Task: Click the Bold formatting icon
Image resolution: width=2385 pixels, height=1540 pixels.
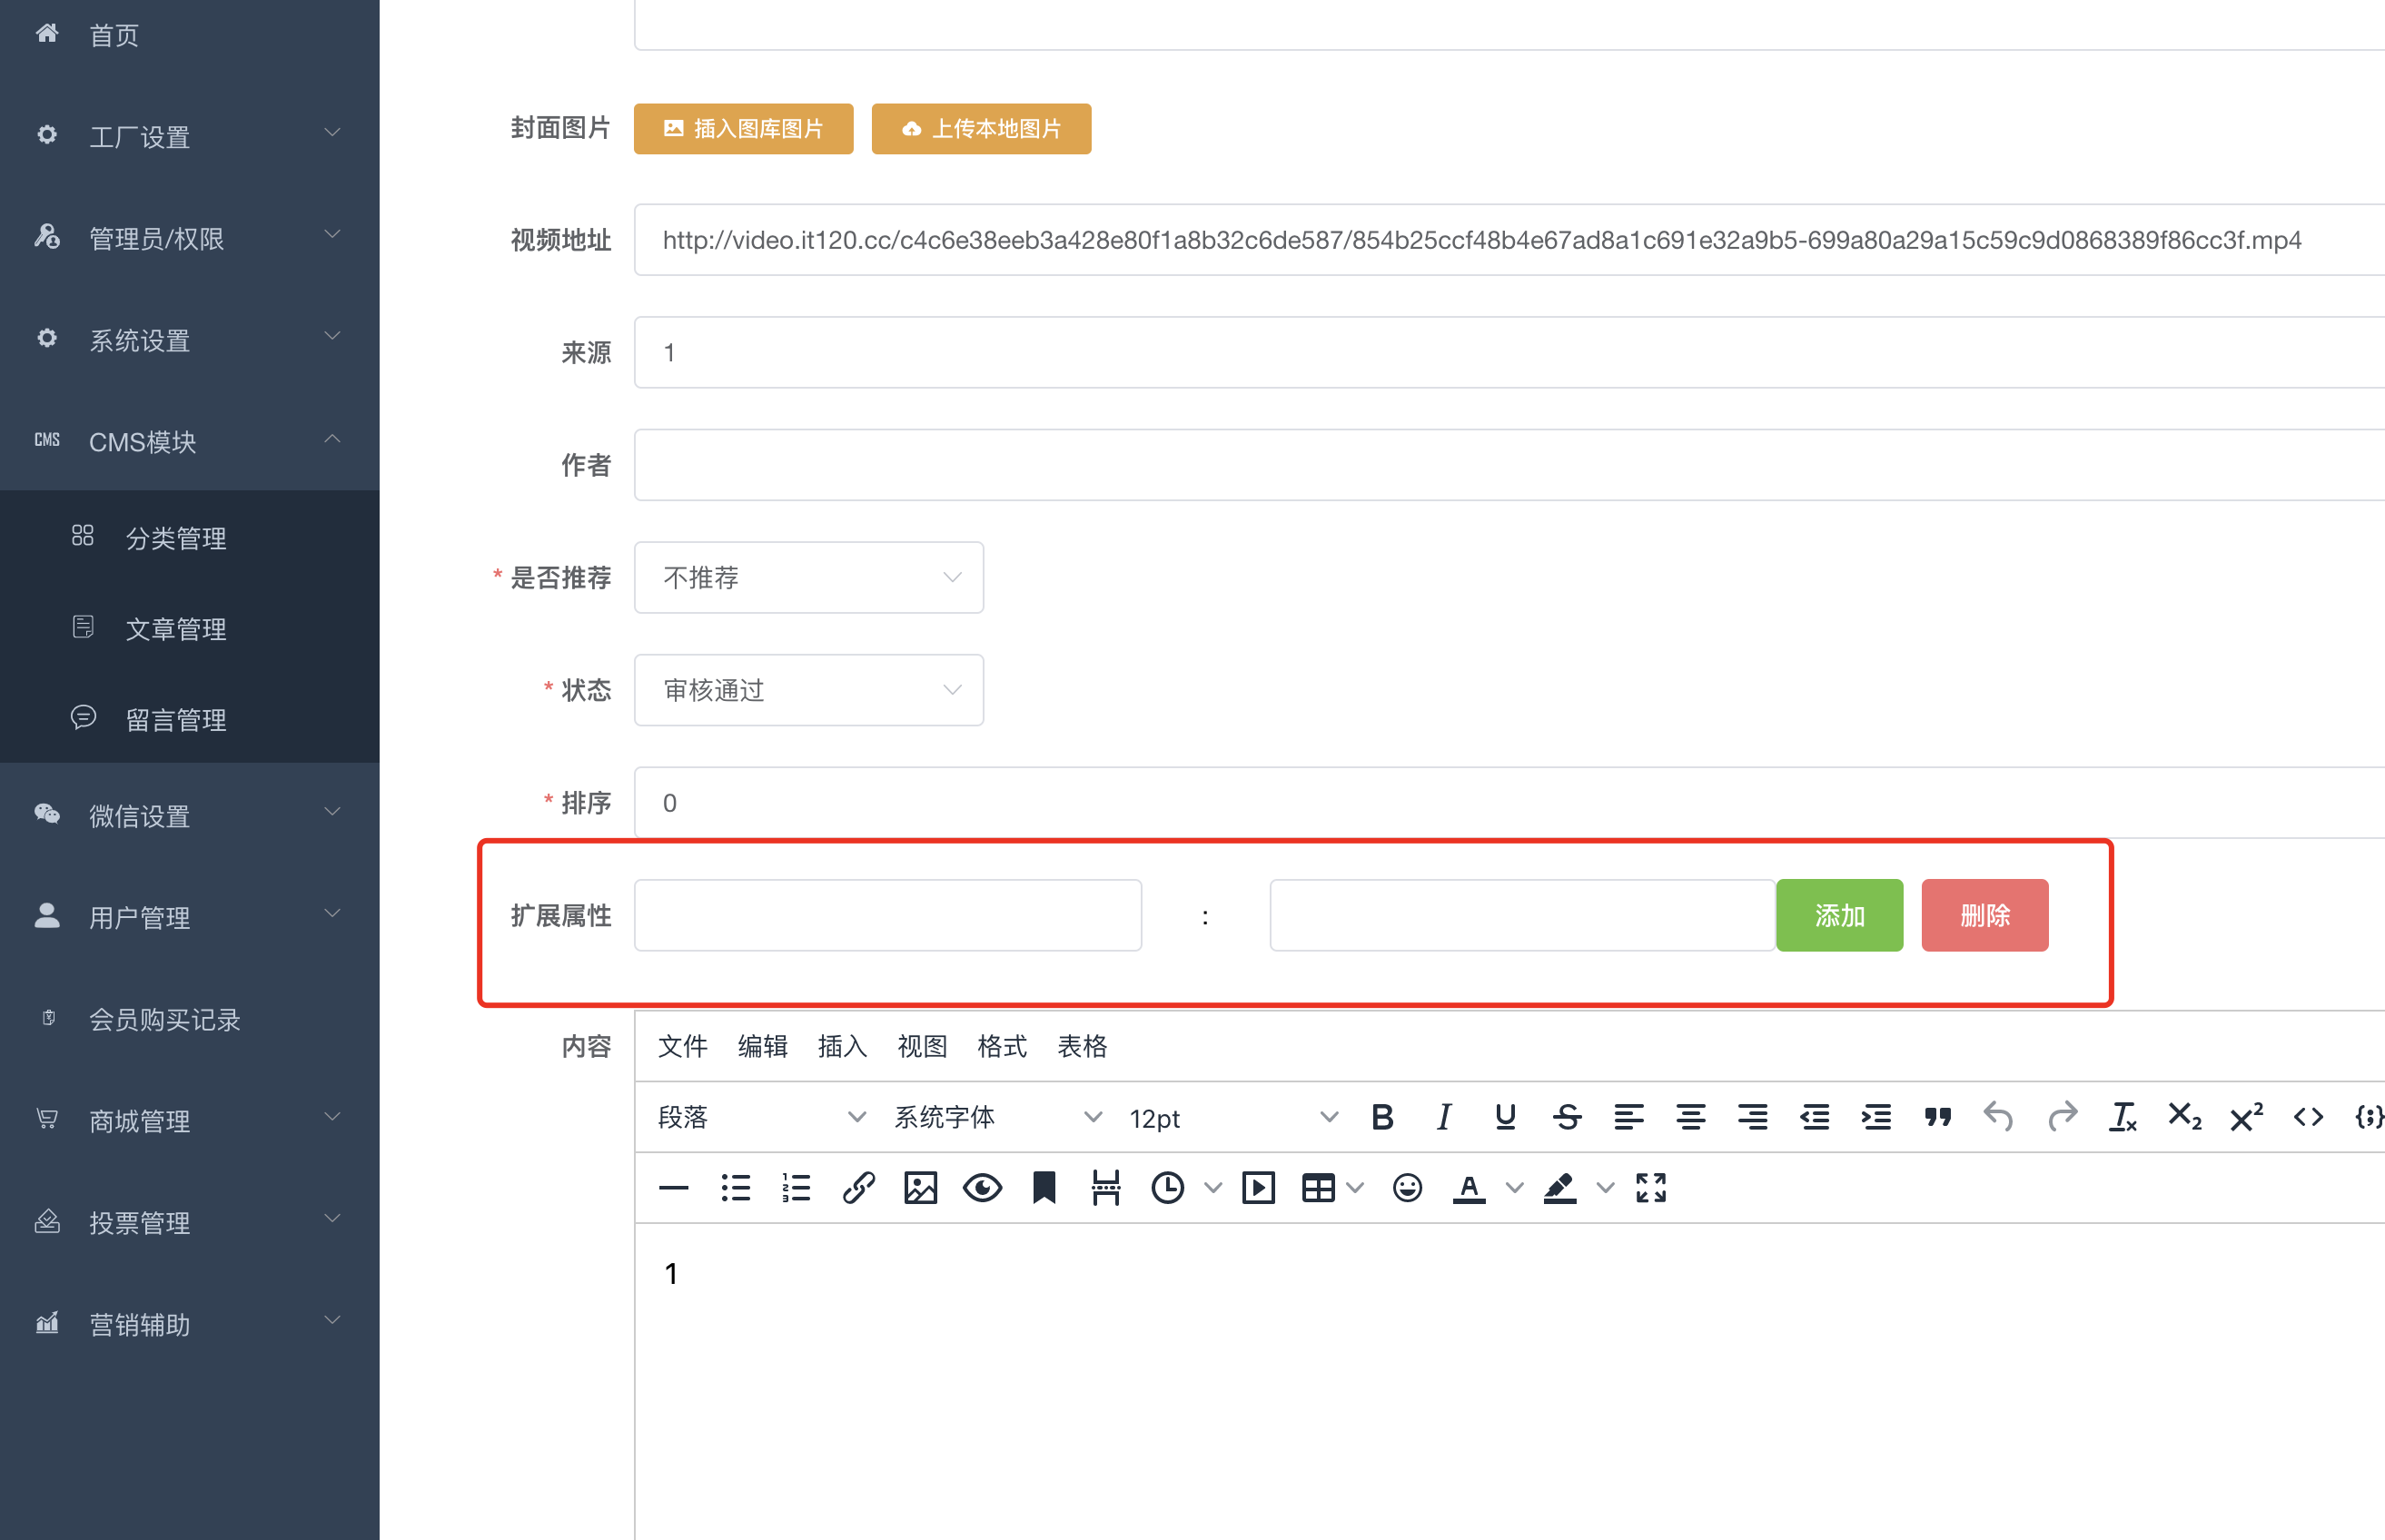Action: point(1383,1117)
